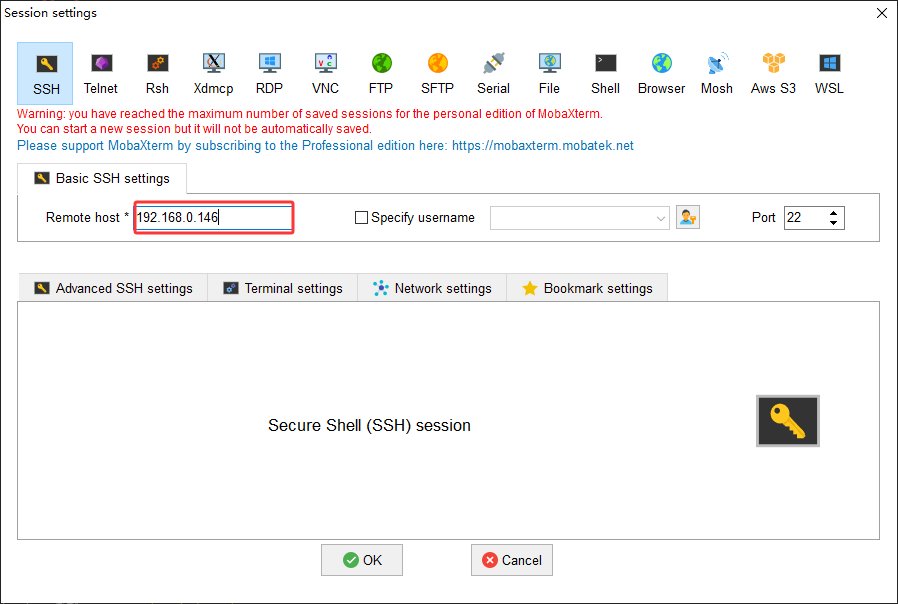Switch to Advanced SSH settings tab

[113, 288]
